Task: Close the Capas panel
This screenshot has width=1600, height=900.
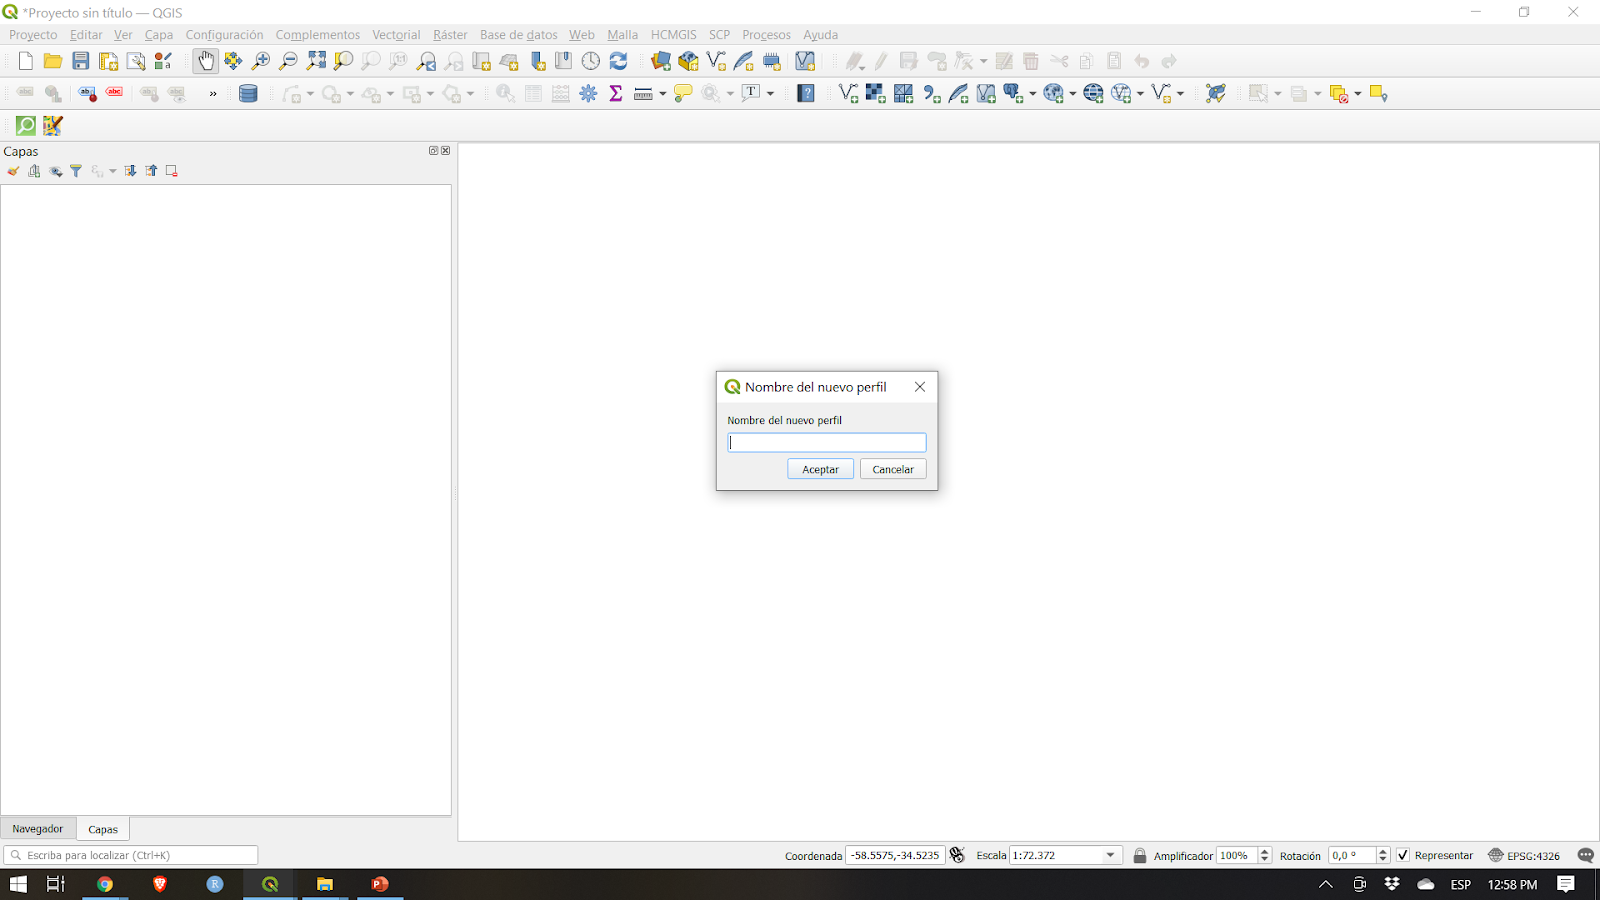Action: [446, 151]
